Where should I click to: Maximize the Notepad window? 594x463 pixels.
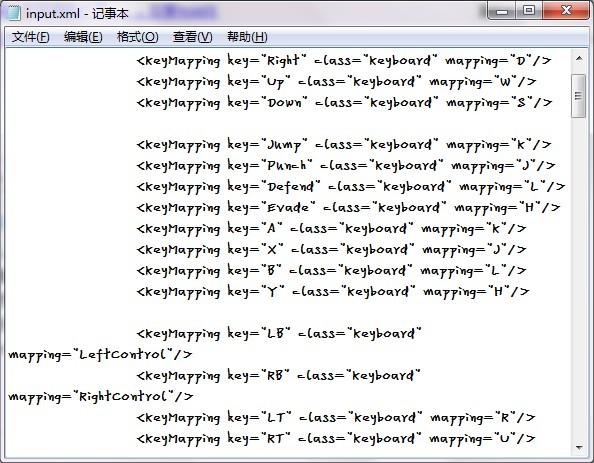click(x=529, y=11)
